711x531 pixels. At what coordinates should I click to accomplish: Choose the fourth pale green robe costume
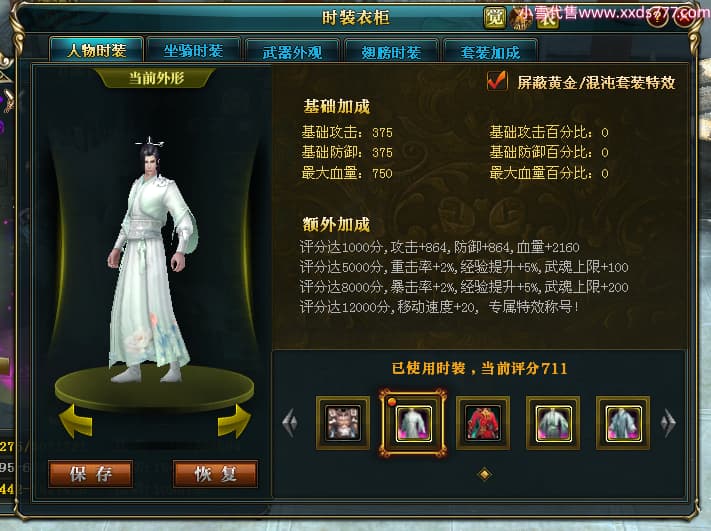553,423
